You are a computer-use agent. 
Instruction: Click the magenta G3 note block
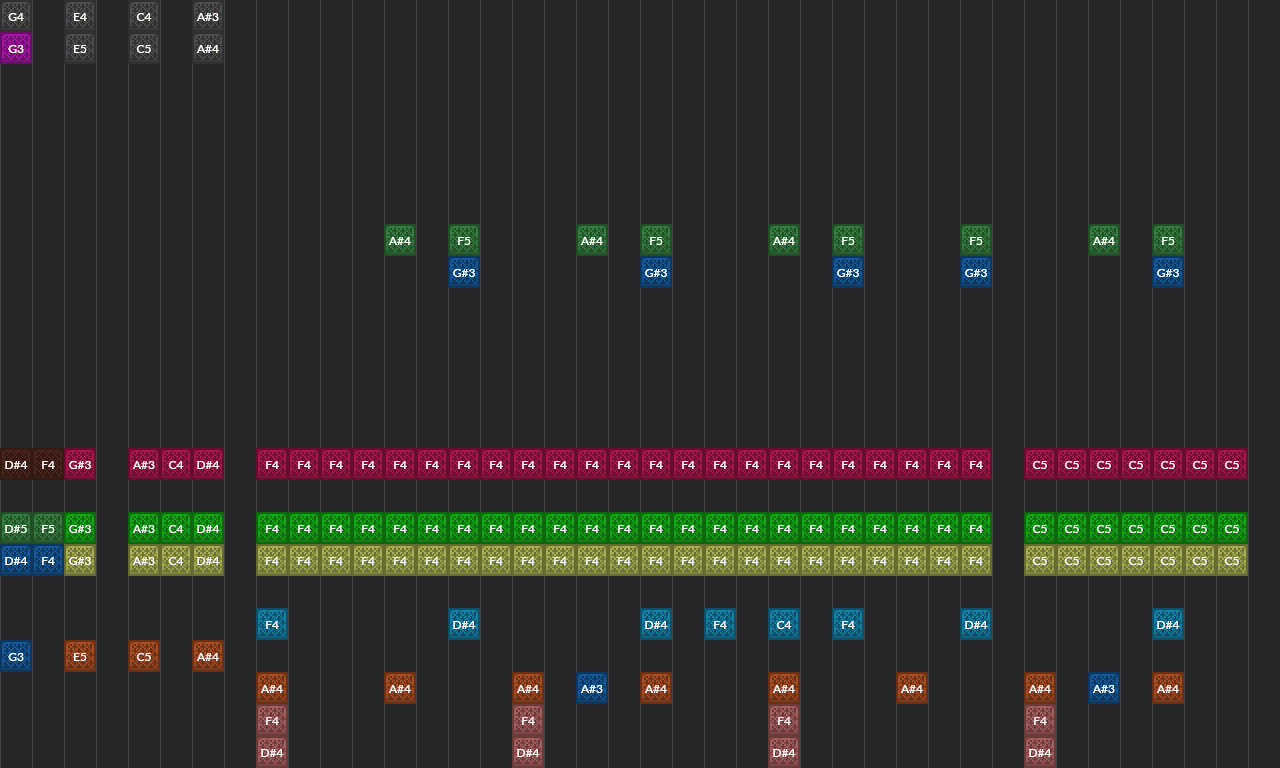16,49
